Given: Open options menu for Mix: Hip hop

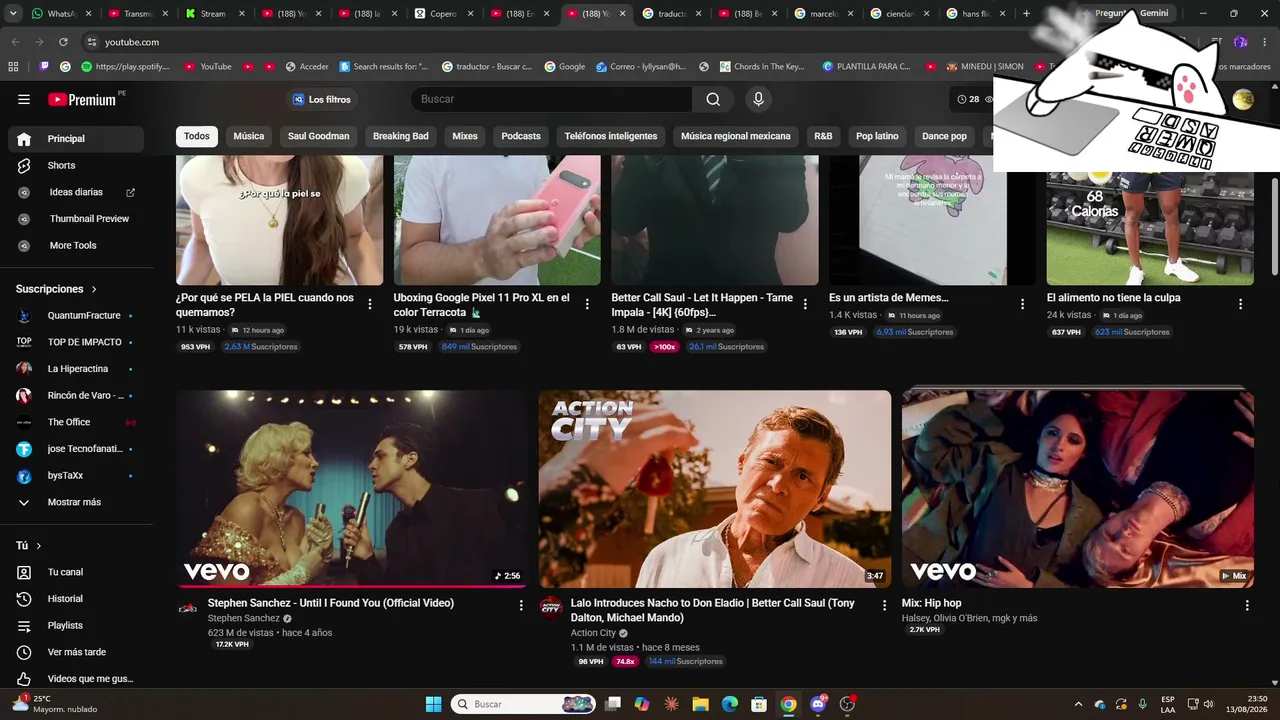Looking at the screenshot, I should click(x=1247, y=605).
